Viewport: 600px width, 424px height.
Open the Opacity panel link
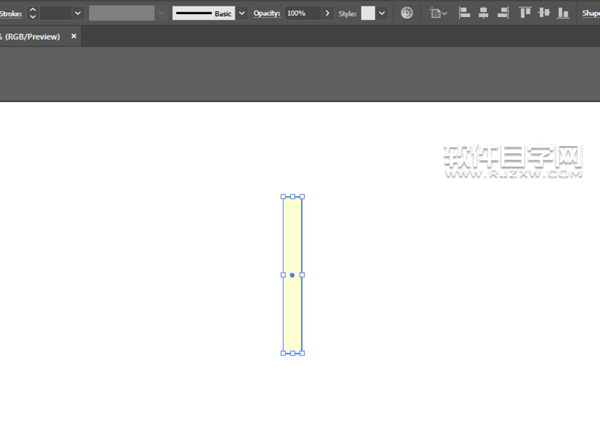(267, 13)
